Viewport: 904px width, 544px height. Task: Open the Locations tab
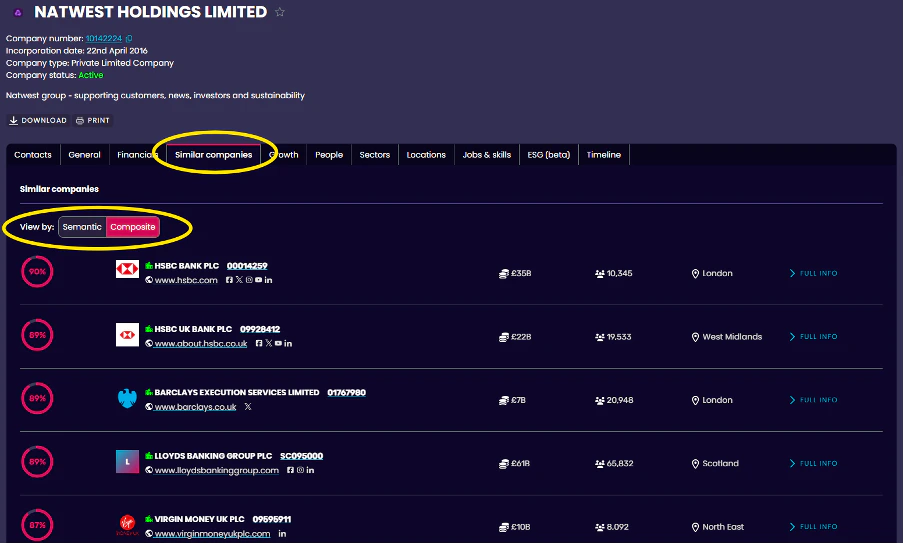pos(426,154)
